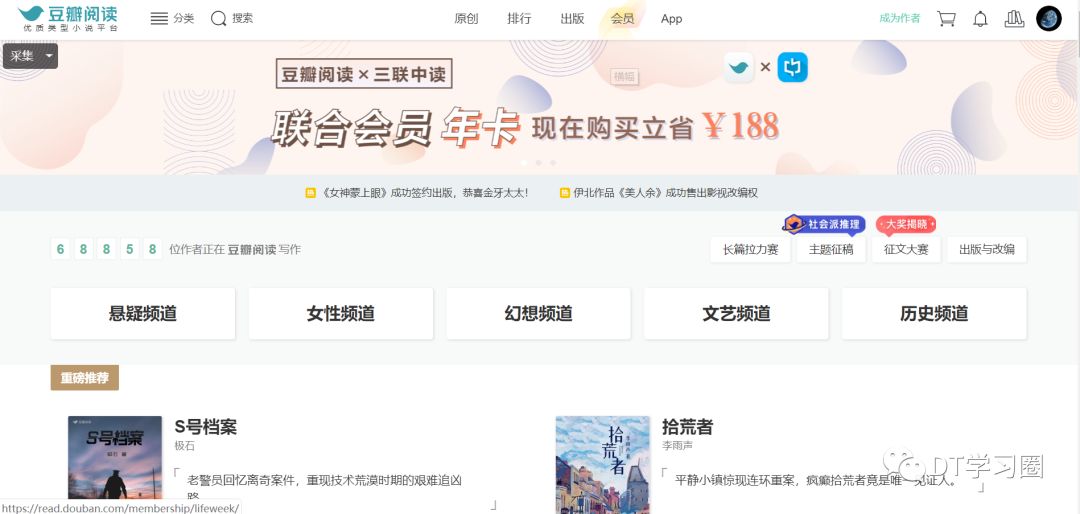Click the yellow icon before 伊北作品《美人余》 news
Viewport: 1080px width, 514px height.
[565, 193]
